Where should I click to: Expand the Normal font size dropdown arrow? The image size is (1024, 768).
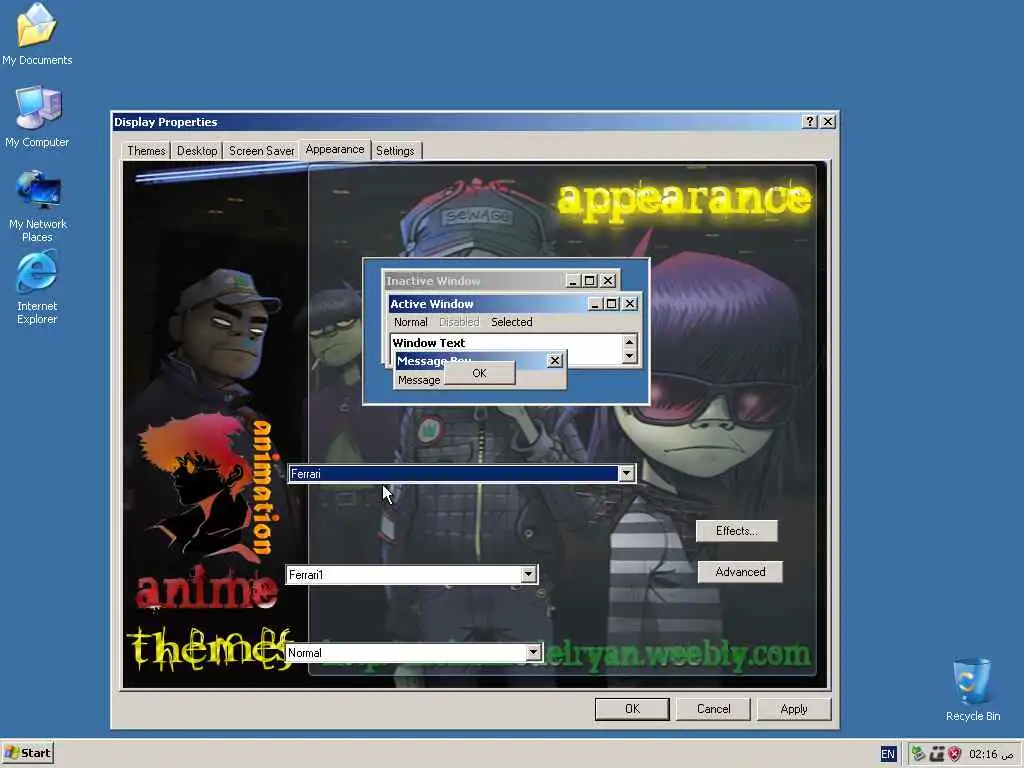[533, 652]
